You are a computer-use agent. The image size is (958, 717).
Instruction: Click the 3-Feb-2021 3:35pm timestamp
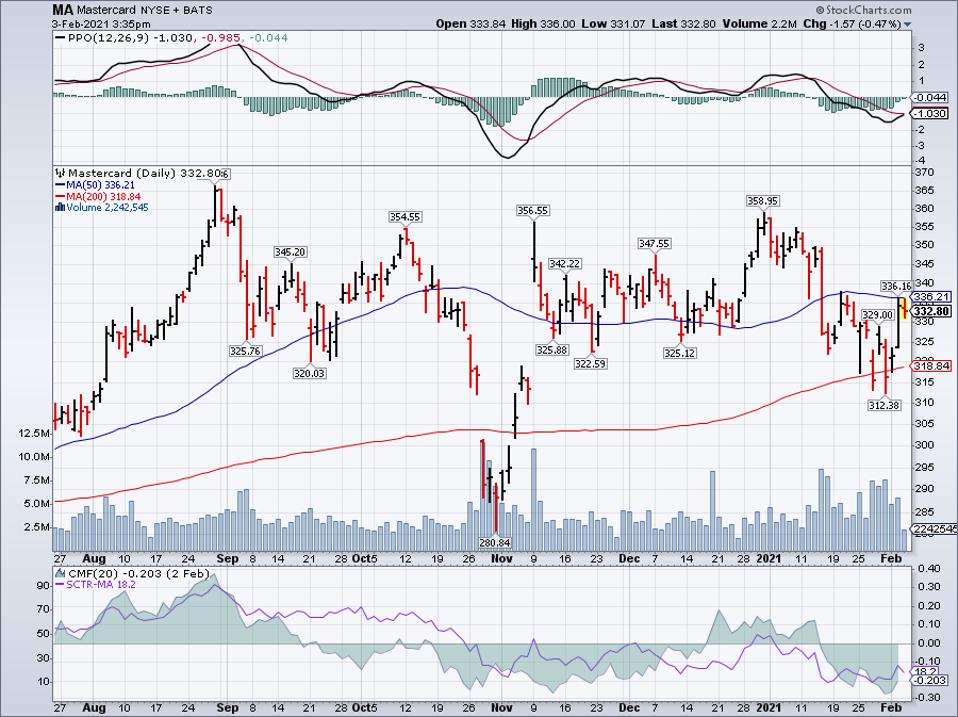(x=101, y=24)
